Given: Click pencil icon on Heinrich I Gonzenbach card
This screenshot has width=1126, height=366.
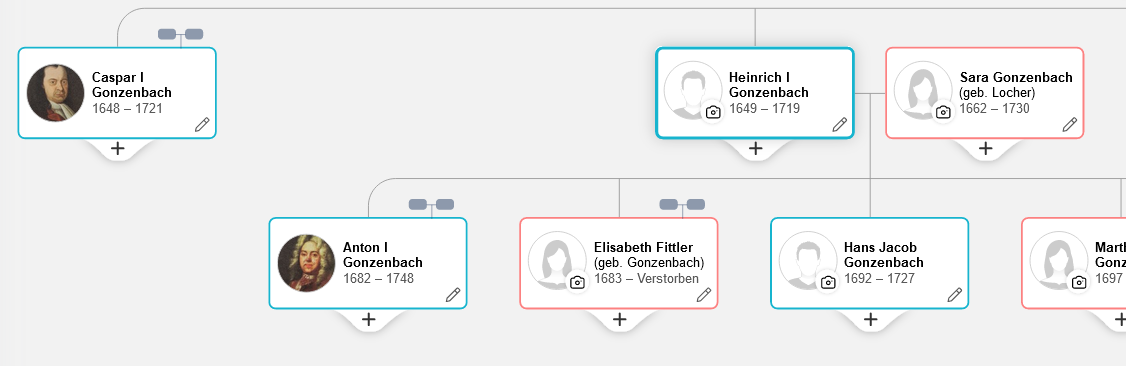Looking at the screenshot, I should pyautogui.click(x=839, y=125).
